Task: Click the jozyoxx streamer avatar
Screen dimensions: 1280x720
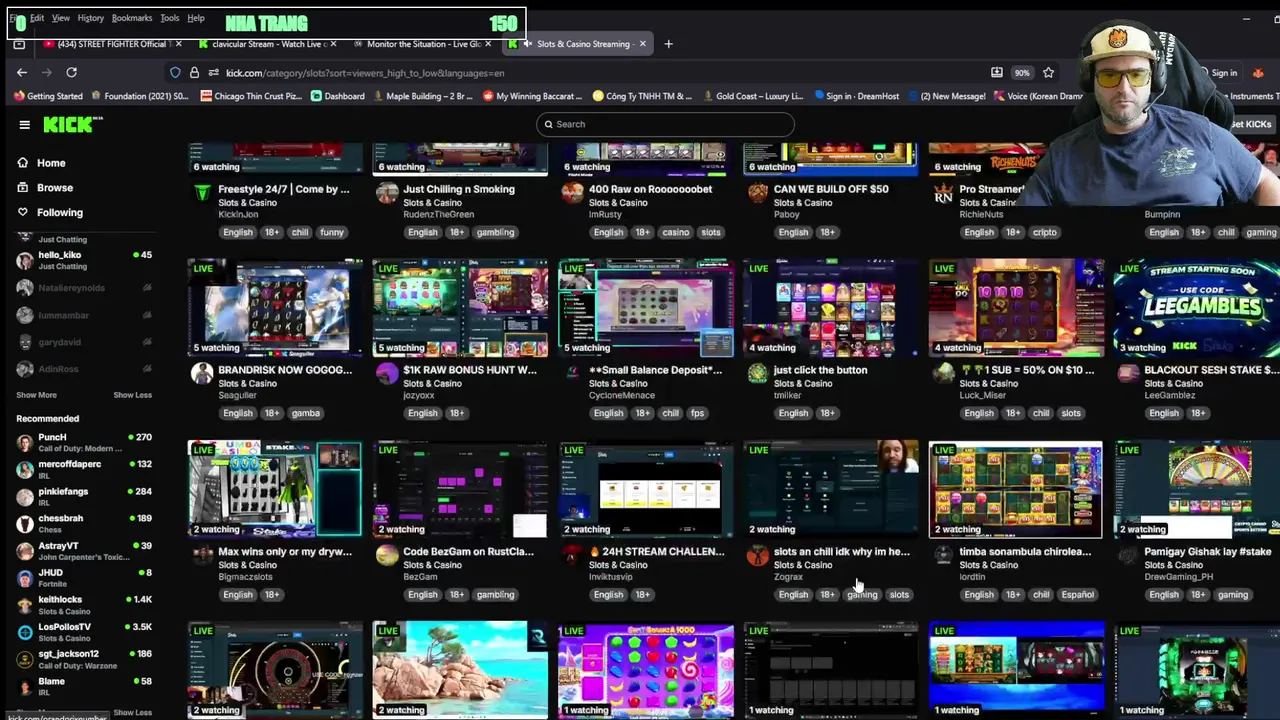Action: [x=387, y=374]
